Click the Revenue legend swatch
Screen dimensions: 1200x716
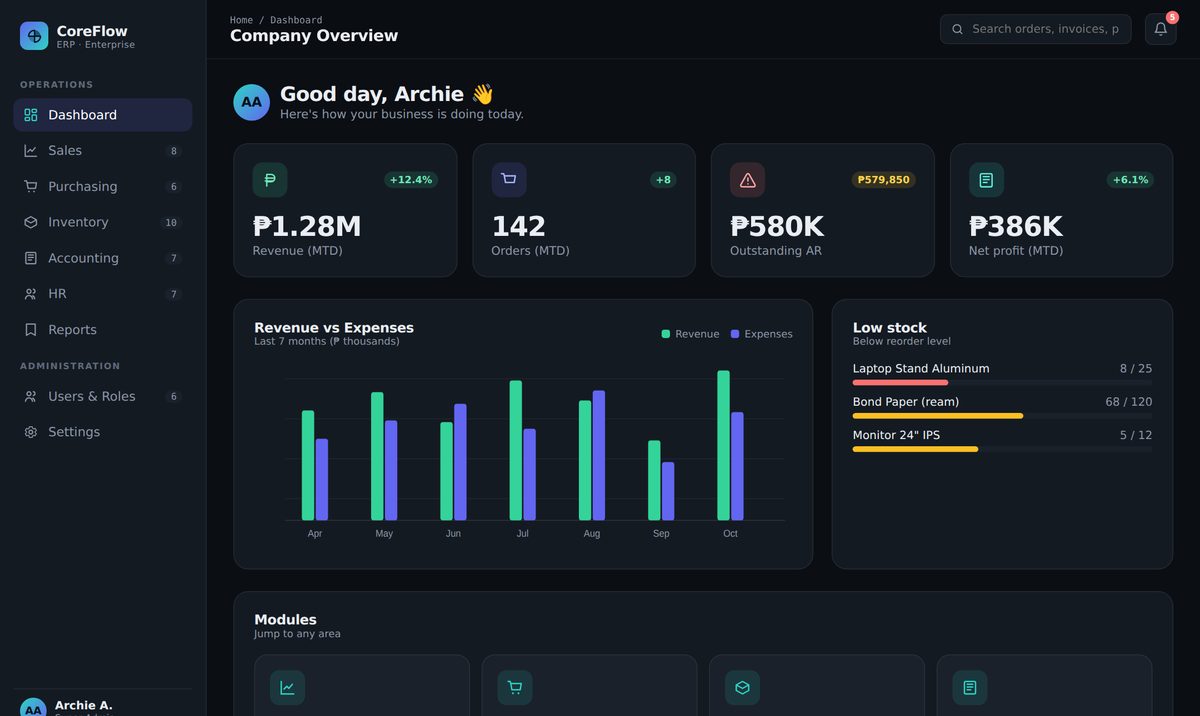click(666, 334)
